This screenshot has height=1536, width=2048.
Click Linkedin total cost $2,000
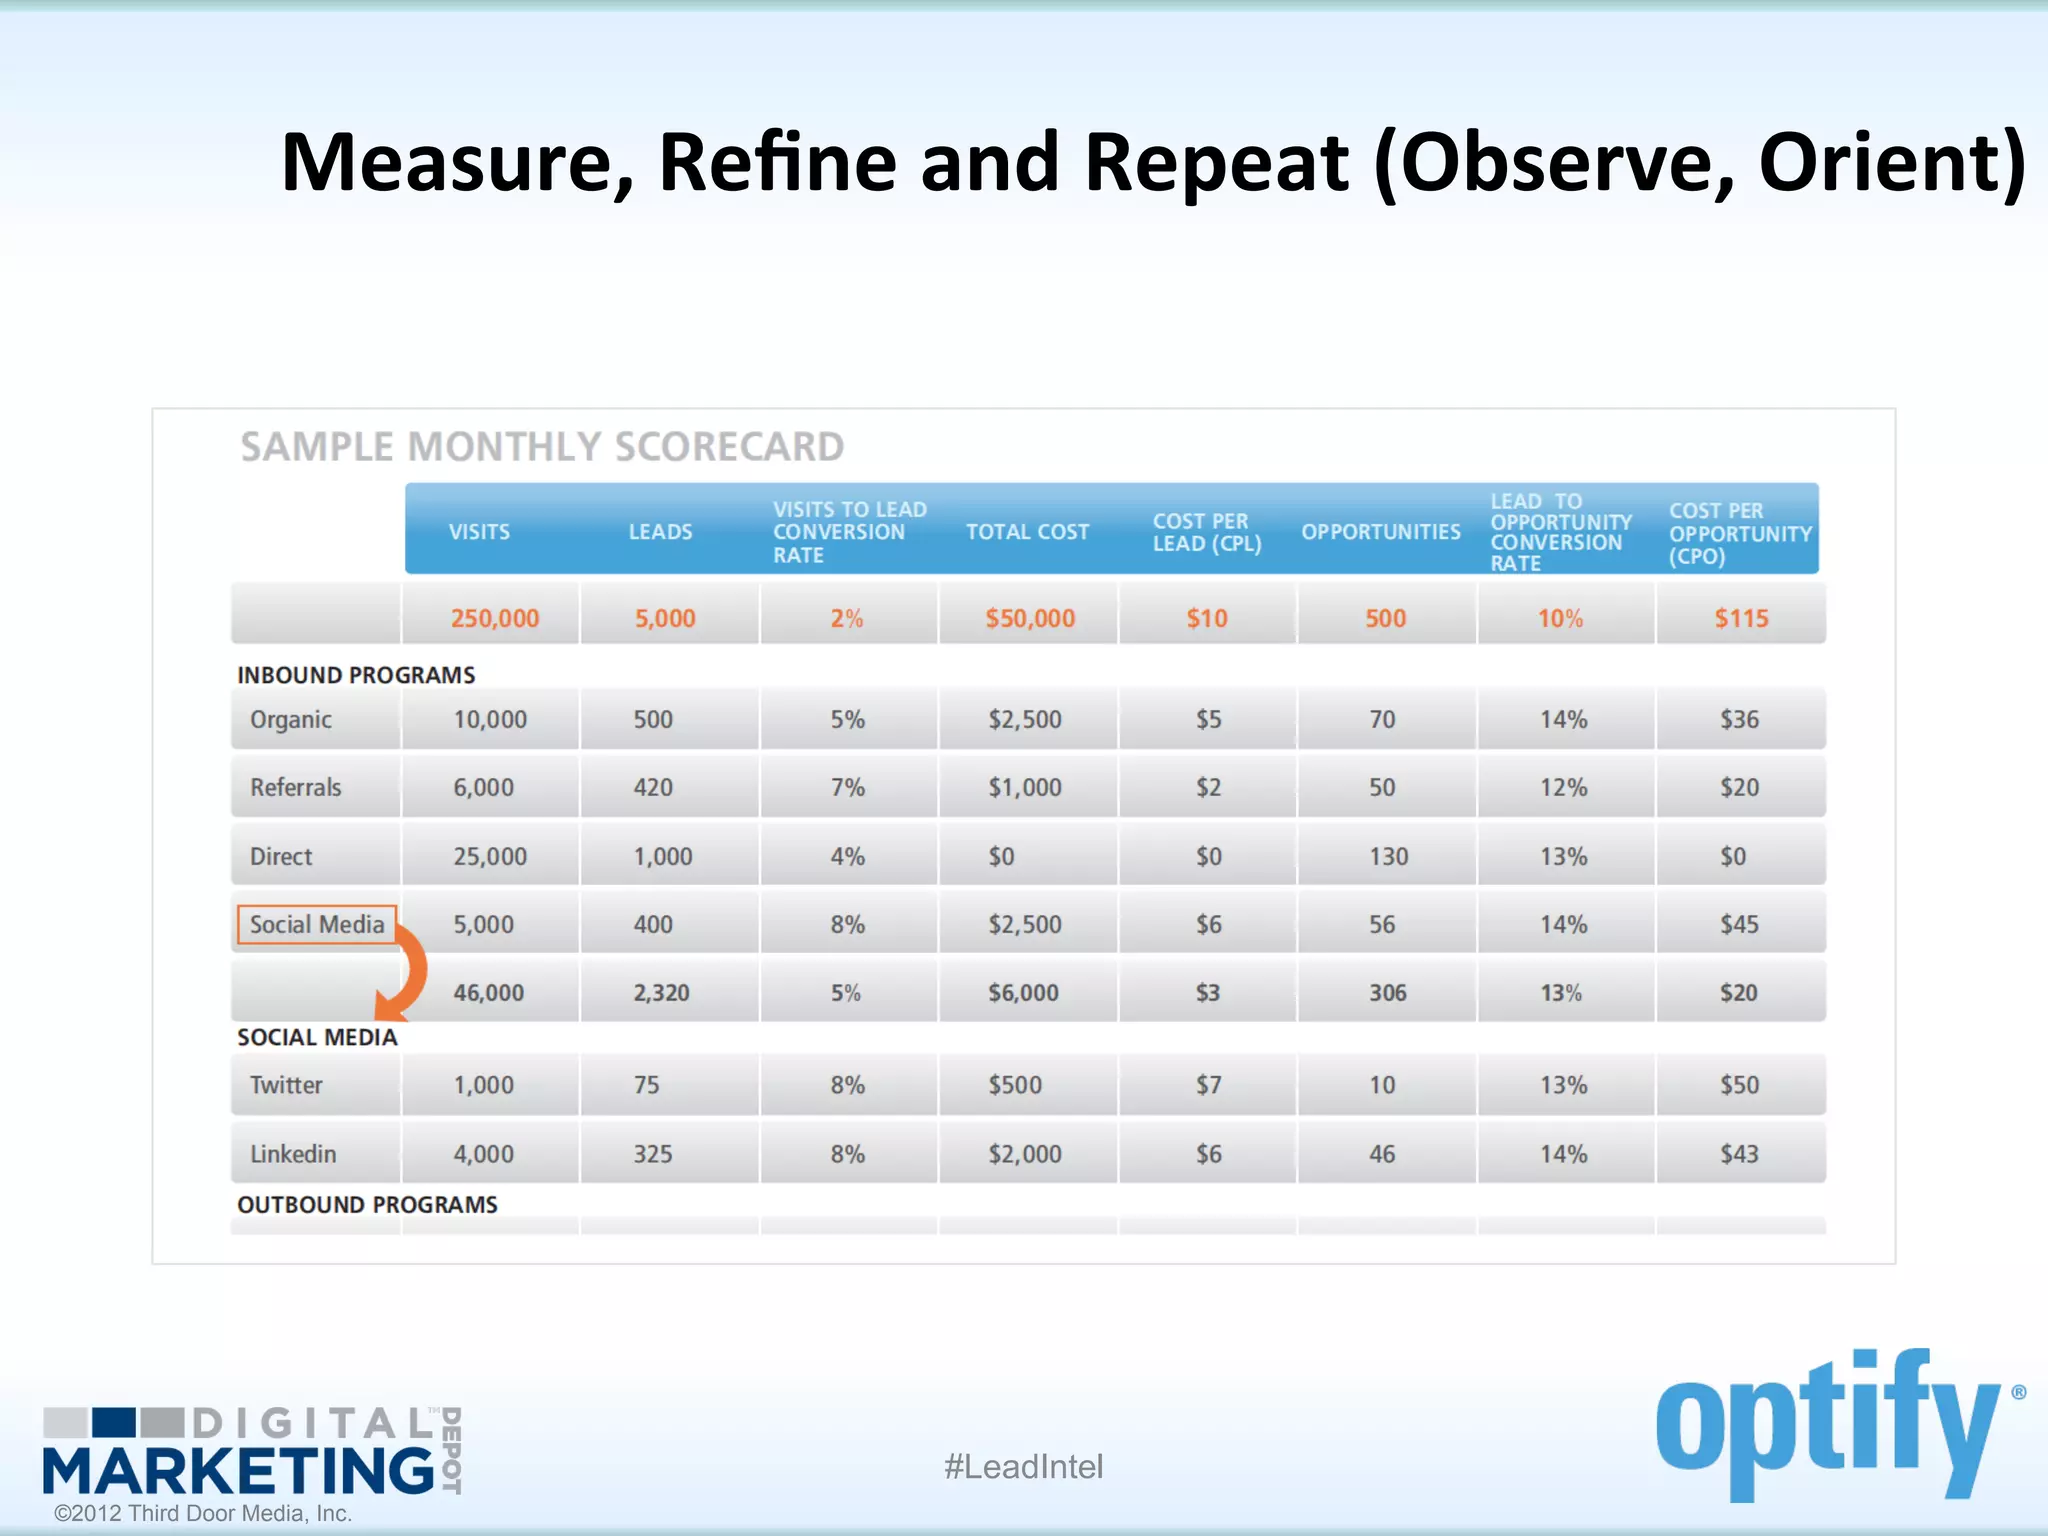tap(1025, 1154)
